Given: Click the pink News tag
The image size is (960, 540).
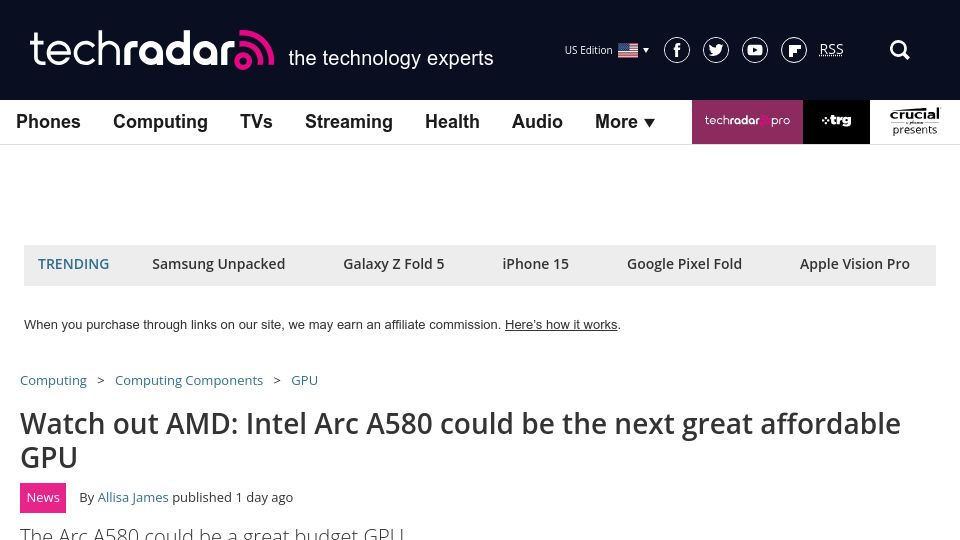Looking at the screenshot, I should click(x=43, y=498).
